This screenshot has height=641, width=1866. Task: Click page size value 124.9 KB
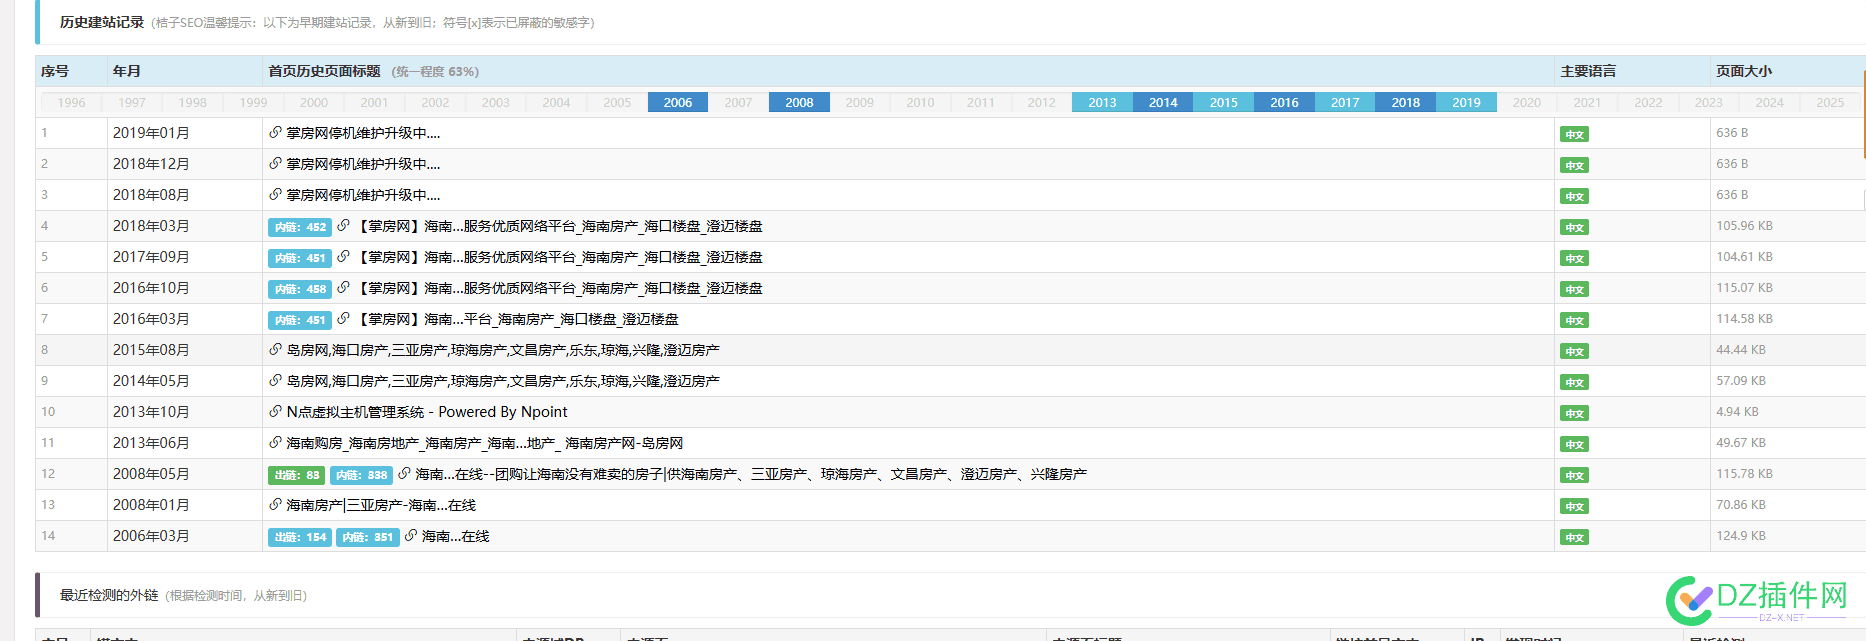click(x=1741, y=536)
